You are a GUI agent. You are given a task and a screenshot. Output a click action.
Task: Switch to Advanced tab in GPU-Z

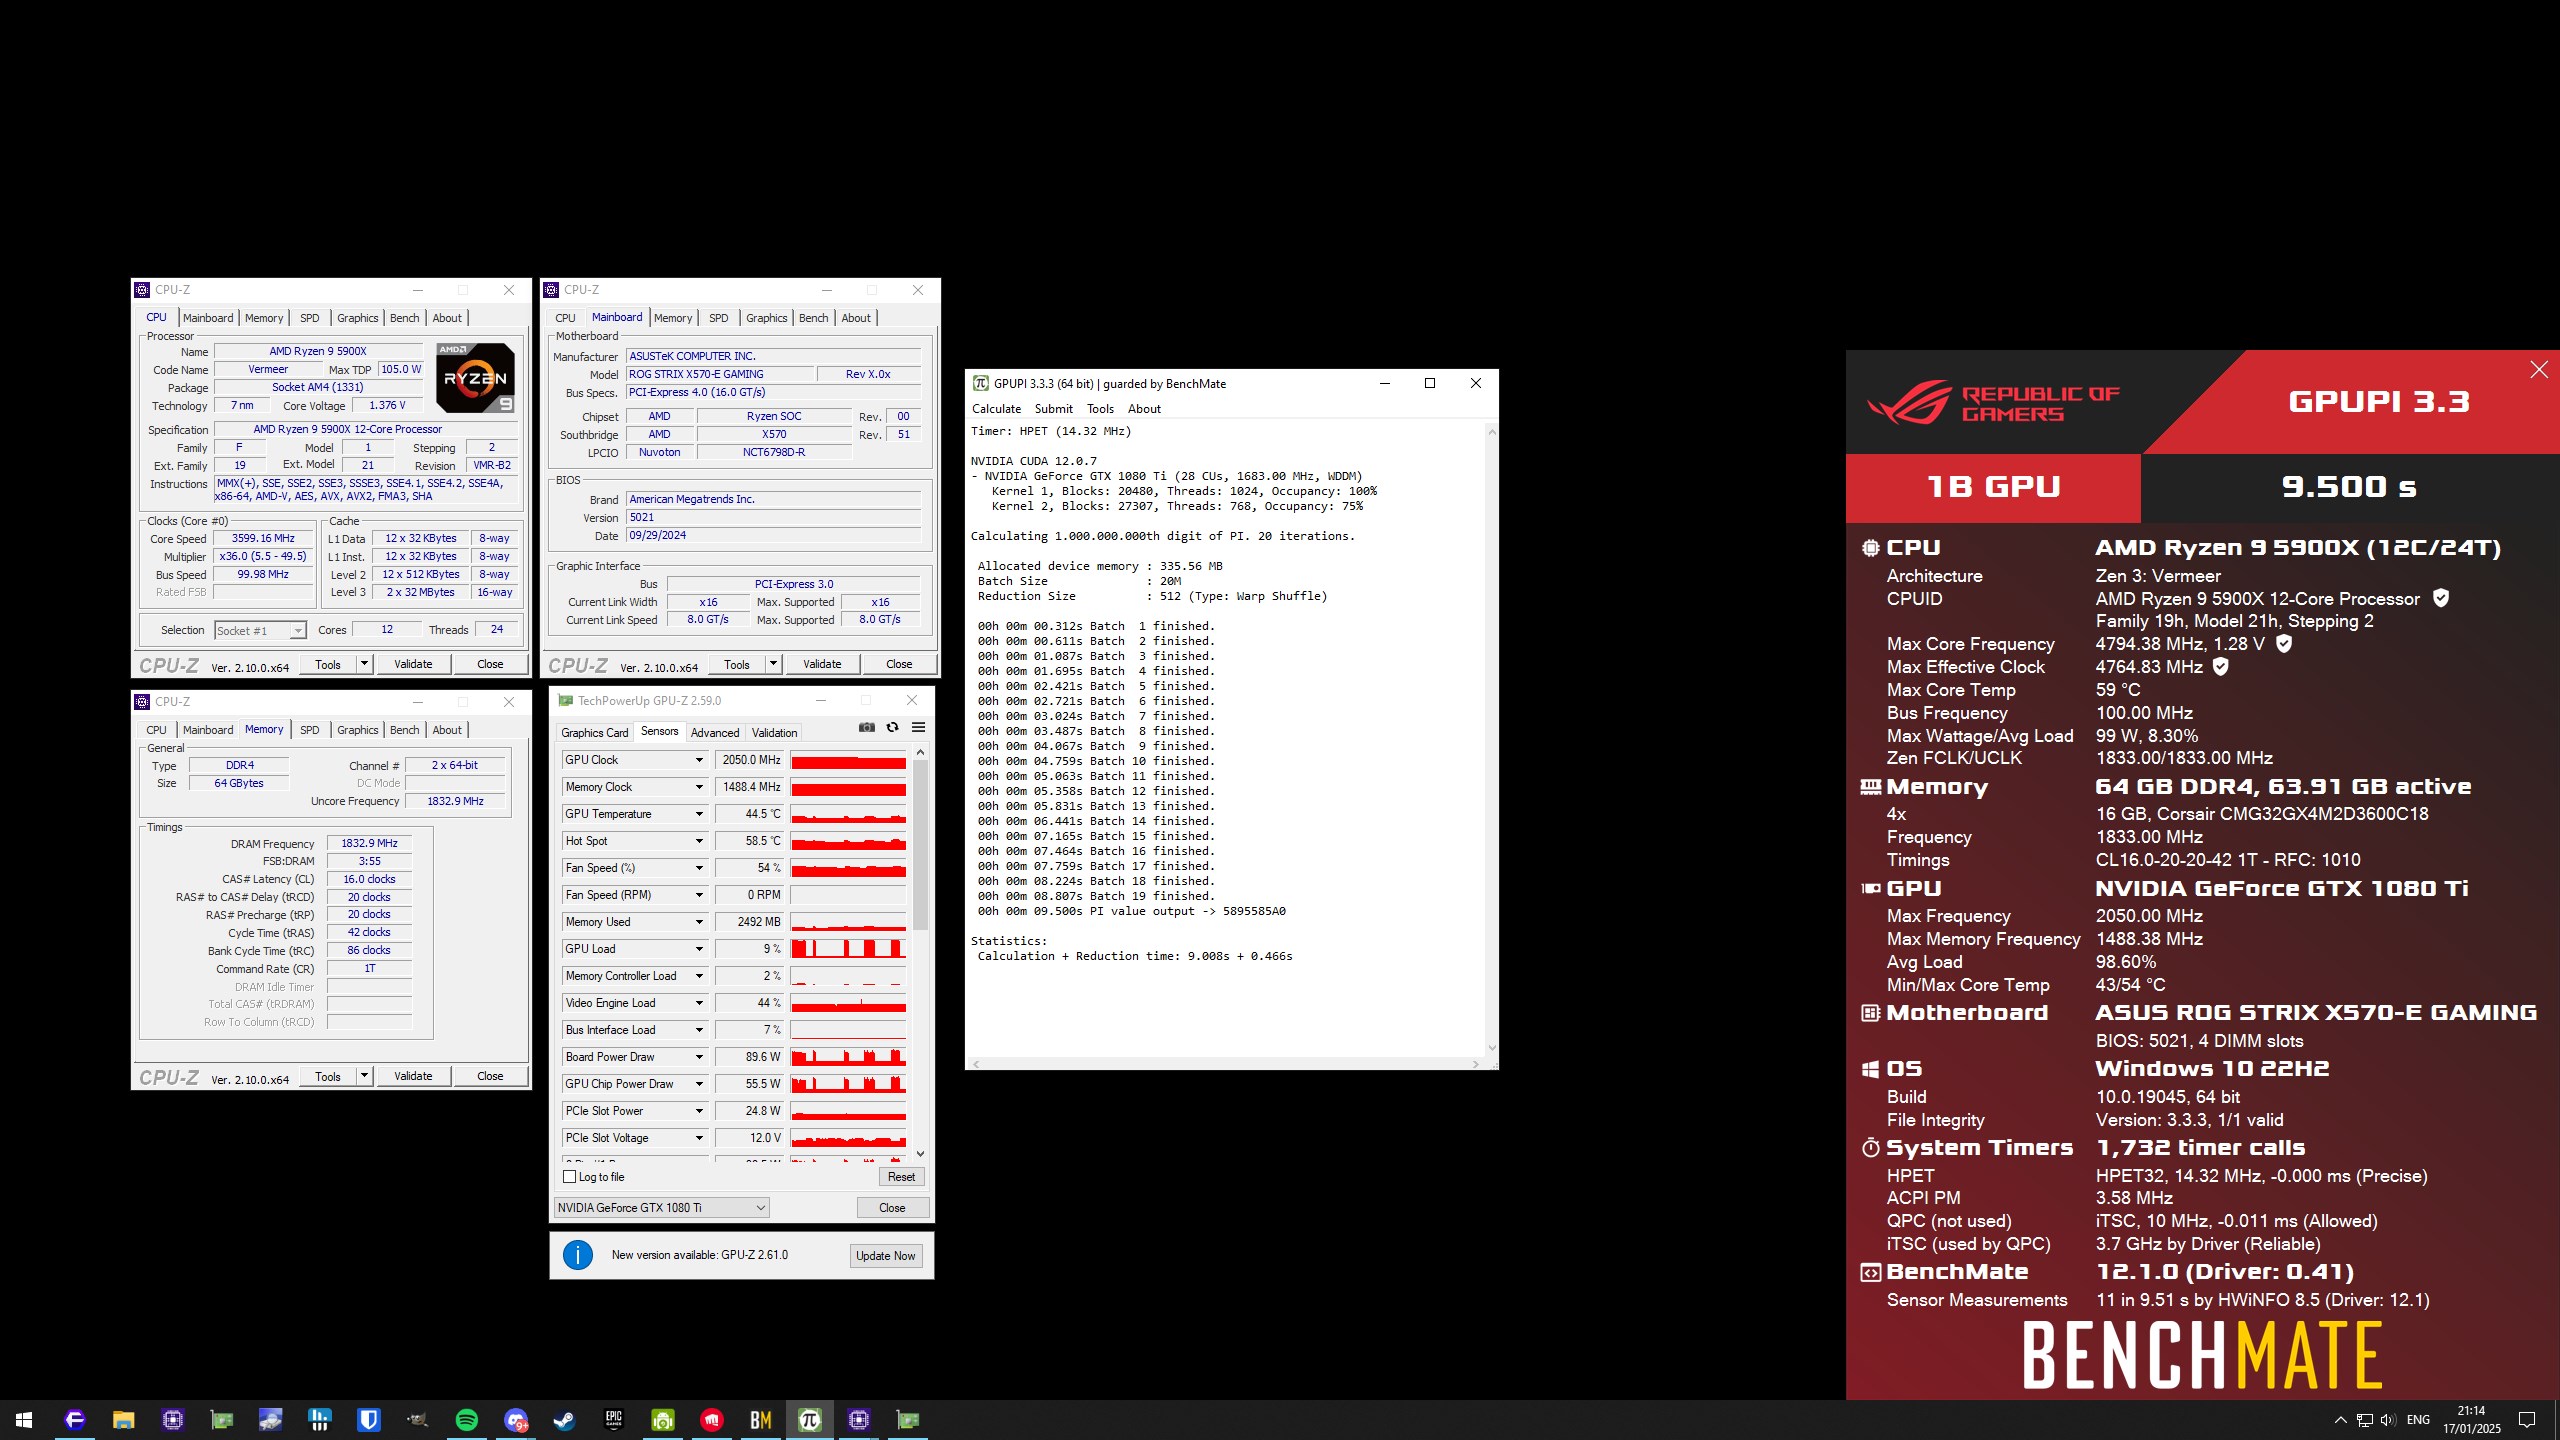(x=715, y=732)
